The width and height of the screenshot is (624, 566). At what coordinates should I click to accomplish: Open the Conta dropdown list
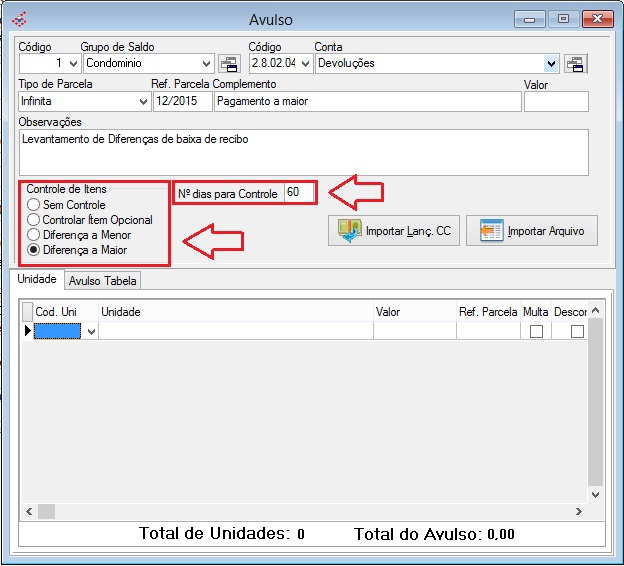tap(551, 64)
